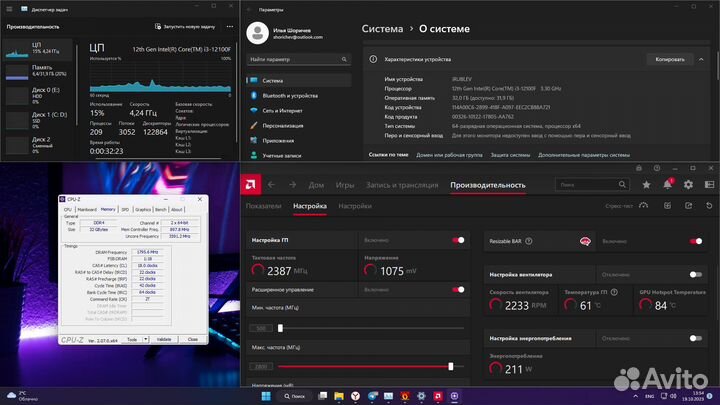The height and width of the screenshot is (405, 720).
Task: Go back with AMD software back arrow
Action: tap(271, 185)
